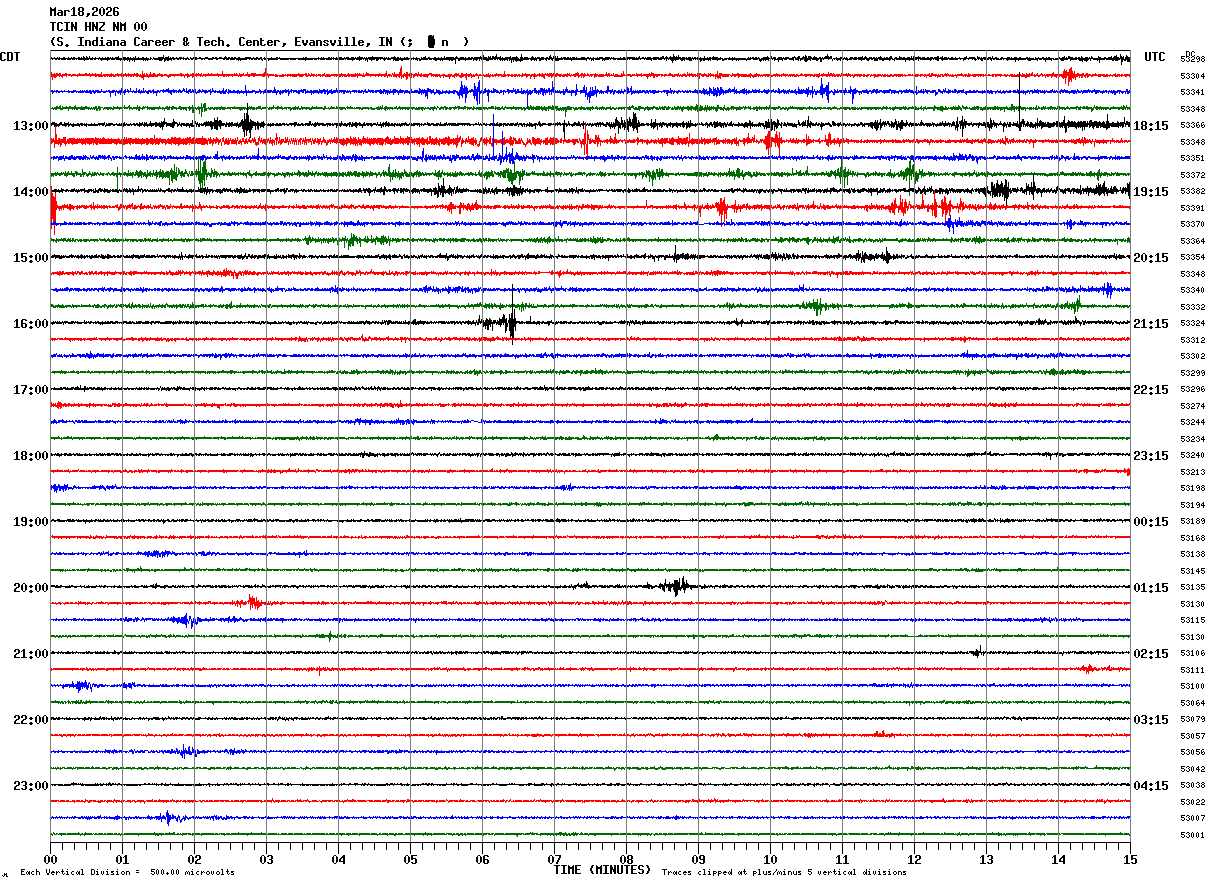This screenshot has width=1210, height=886.
Task: Select the DC offset value 53038
Action: 1192,785
